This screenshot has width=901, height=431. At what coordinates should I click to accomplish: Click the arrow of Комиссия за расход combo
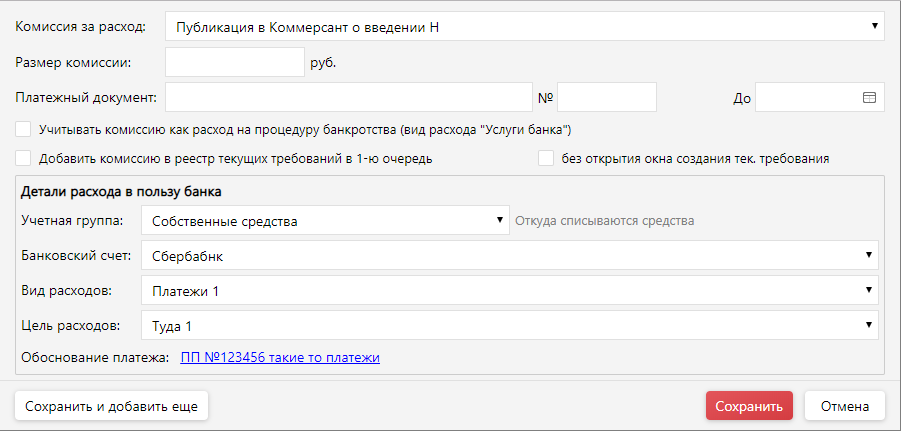pyautogui.click(x=874, y=25)
